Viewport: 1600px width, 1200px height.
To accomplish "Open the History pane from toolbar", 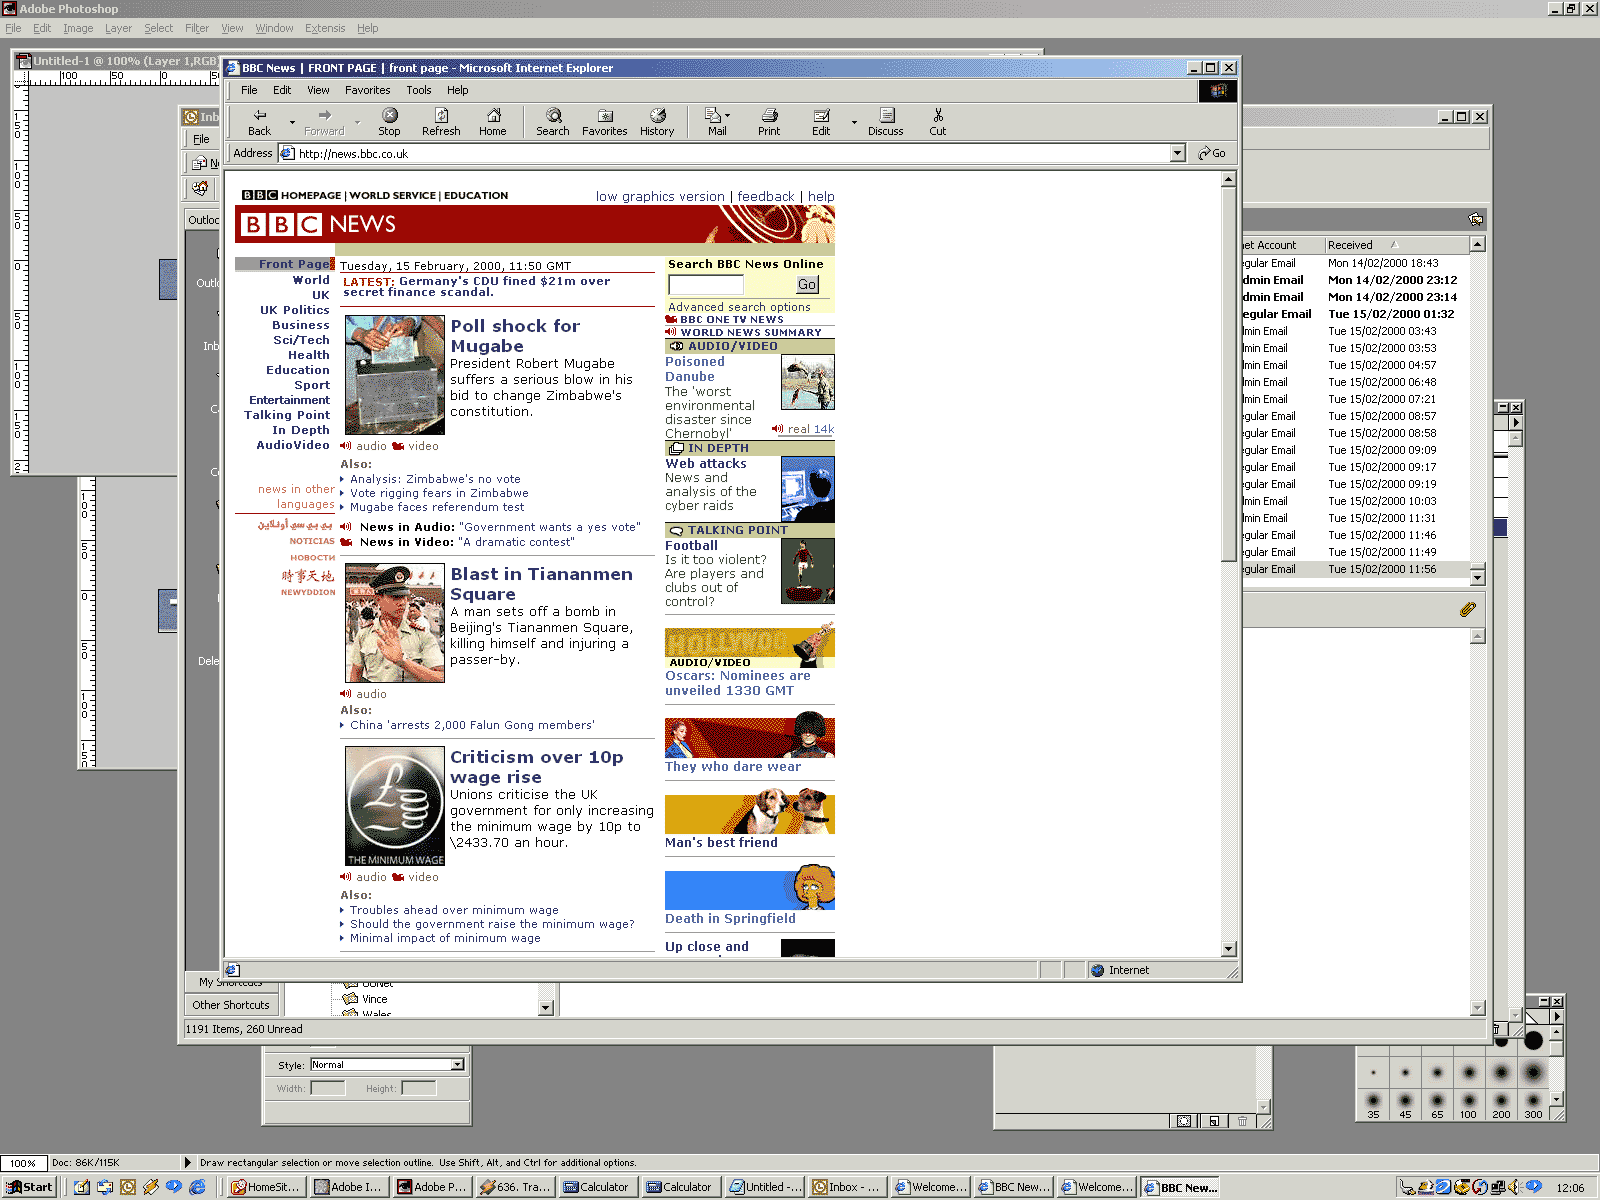I will 657,122.
